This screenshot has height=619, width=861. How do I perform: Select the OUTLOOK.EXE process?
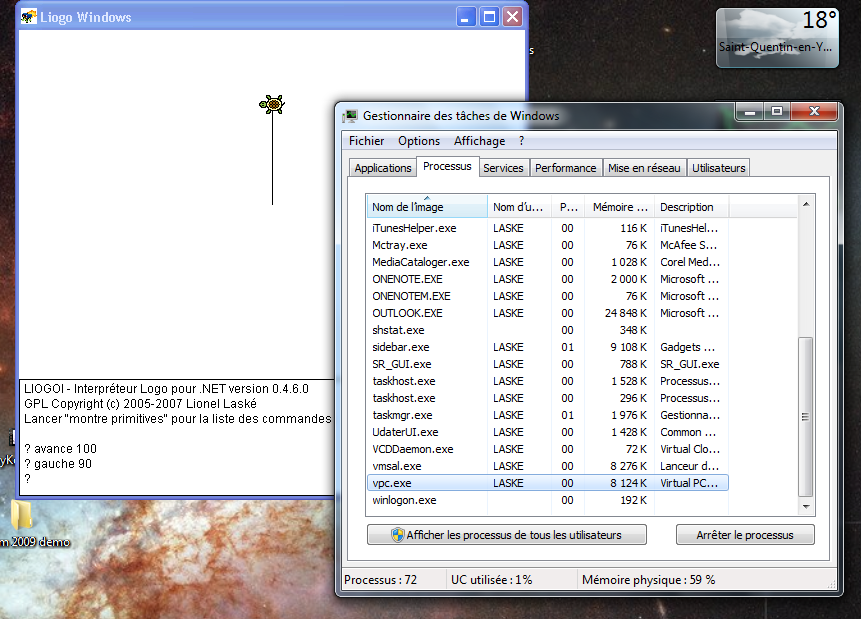547,313
